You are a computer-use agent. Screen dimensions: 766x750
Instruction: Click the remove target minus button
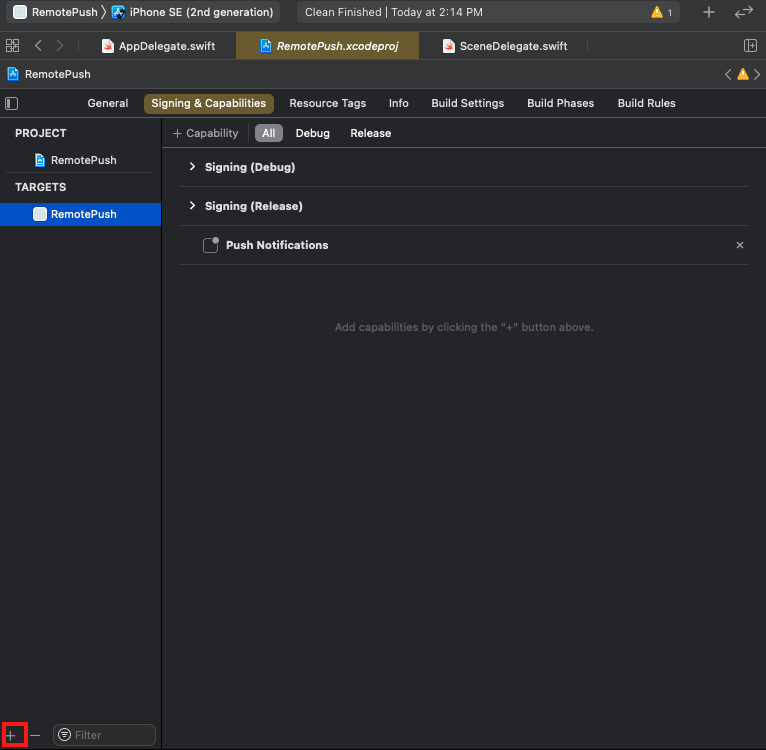[35, 735]
